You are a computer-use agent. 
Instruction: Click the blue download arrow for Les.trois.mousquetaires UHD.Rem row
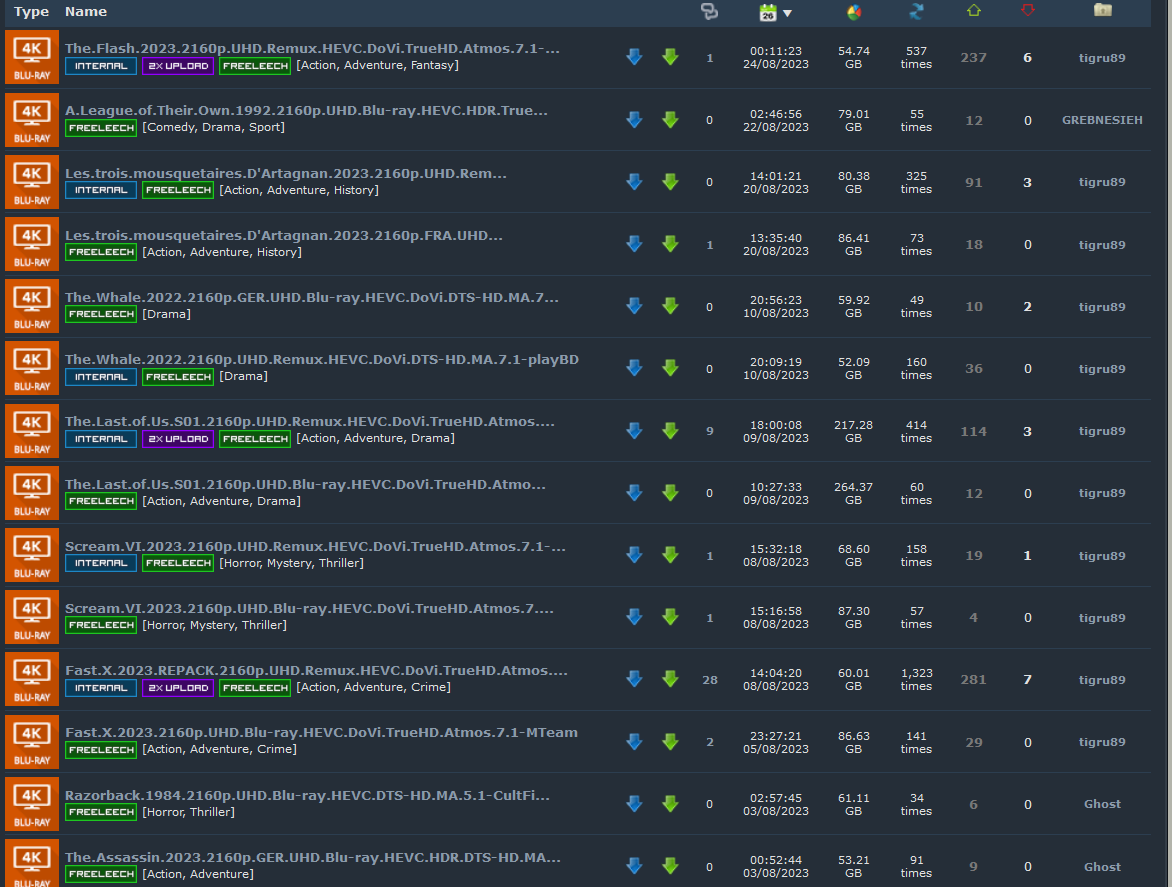pyautogui.click(x=635, y=182)
